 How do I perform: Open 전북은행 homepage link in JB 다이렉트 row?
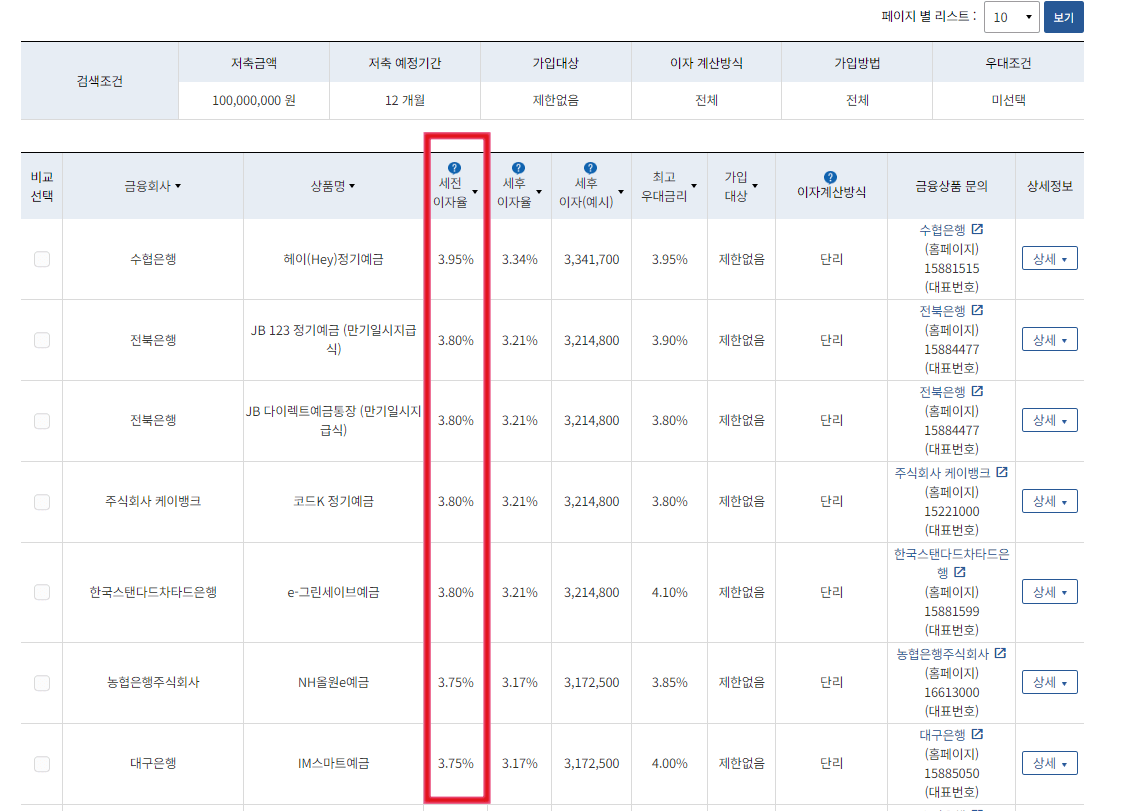coord(942,392)
